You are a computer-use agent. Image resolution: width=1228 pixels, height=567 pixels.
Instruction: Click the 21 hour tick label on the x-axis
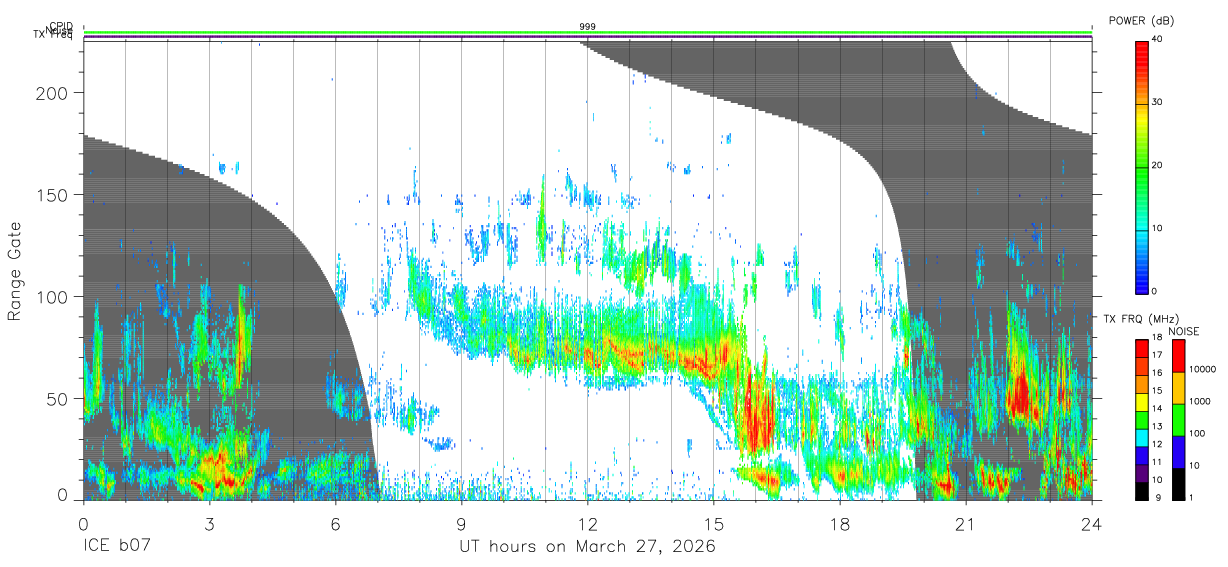pyautogui.click(x=966, y=524)
